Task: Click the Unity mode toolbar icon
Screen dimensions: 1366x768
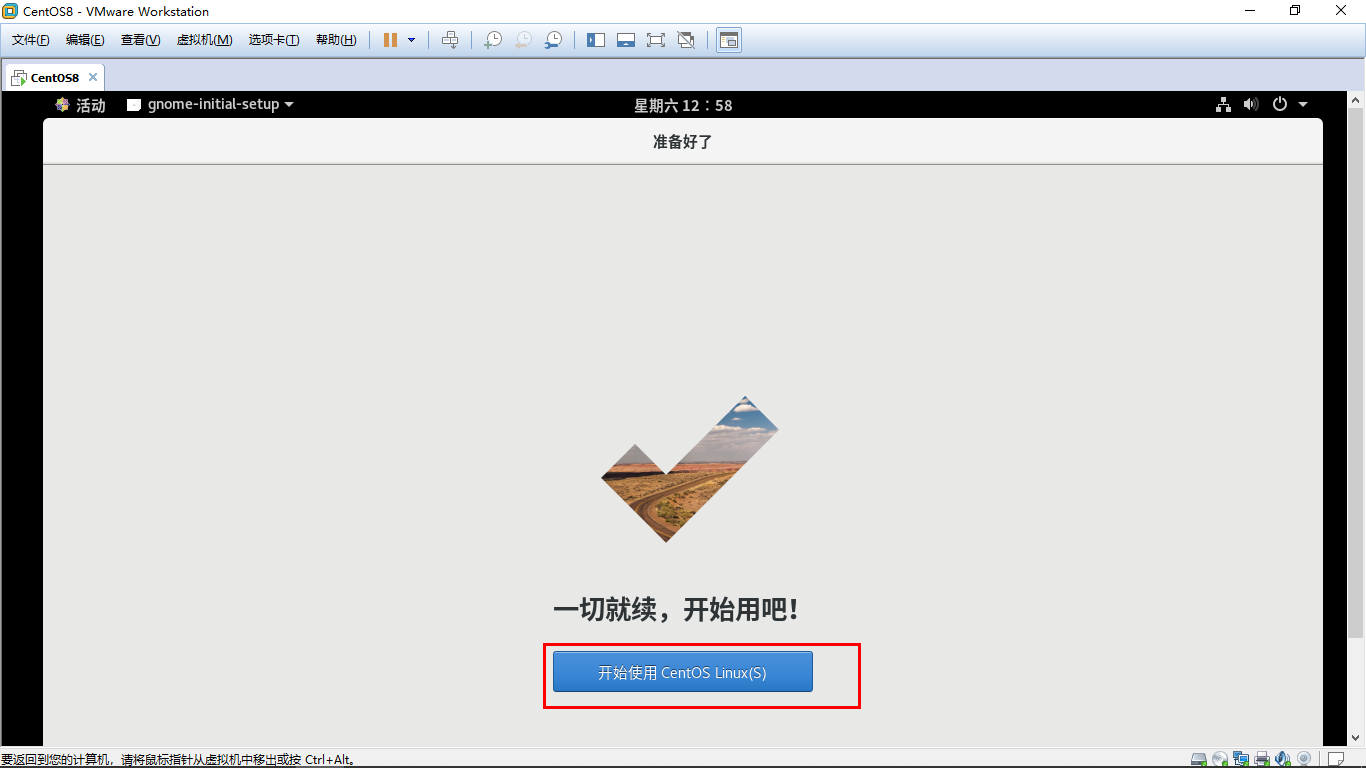Action: [x=686, y=40]
